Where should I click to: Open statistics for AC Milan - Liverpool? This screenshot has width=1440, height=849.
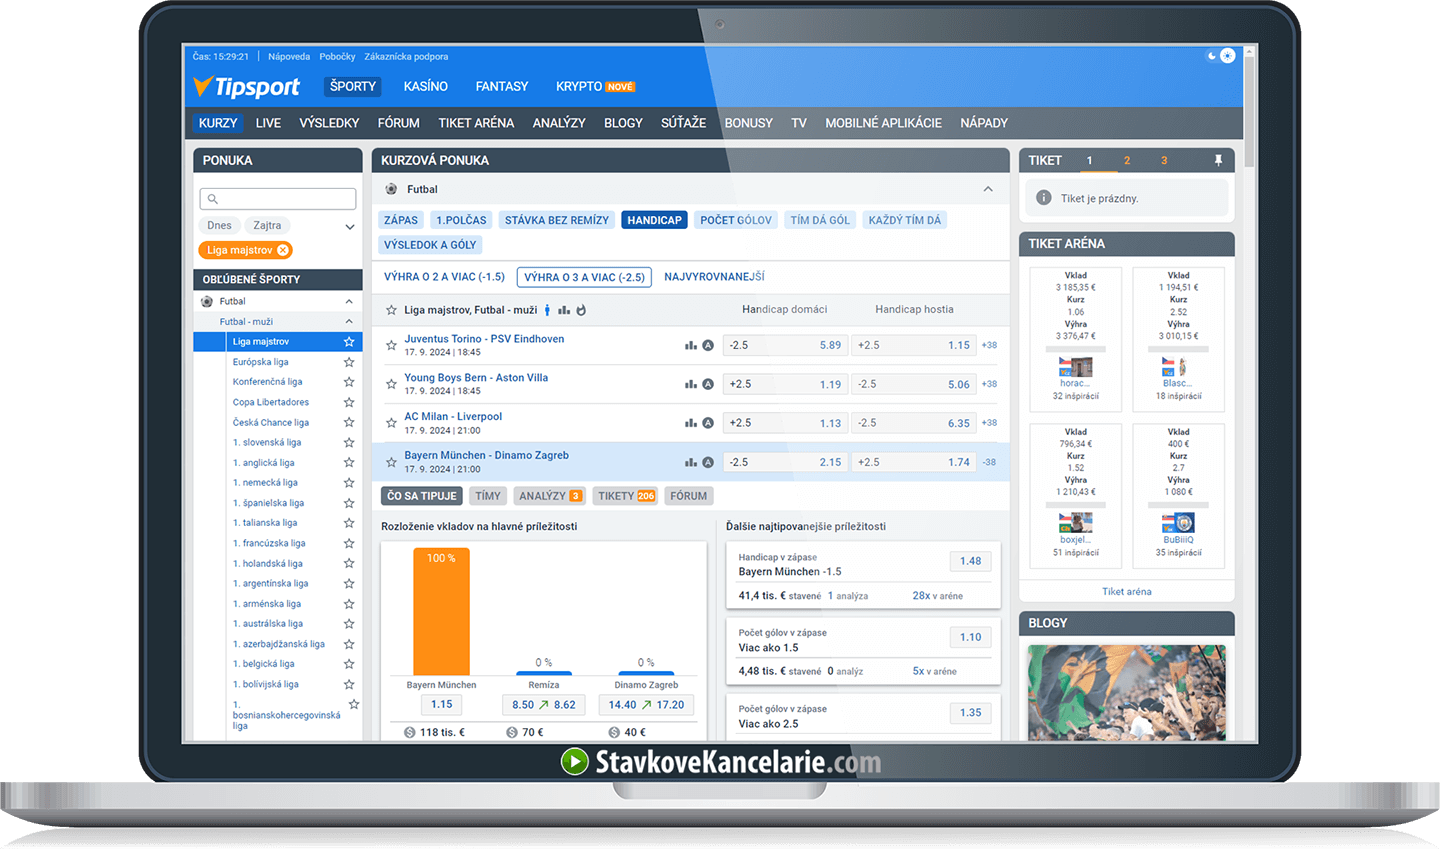point(690,423)
